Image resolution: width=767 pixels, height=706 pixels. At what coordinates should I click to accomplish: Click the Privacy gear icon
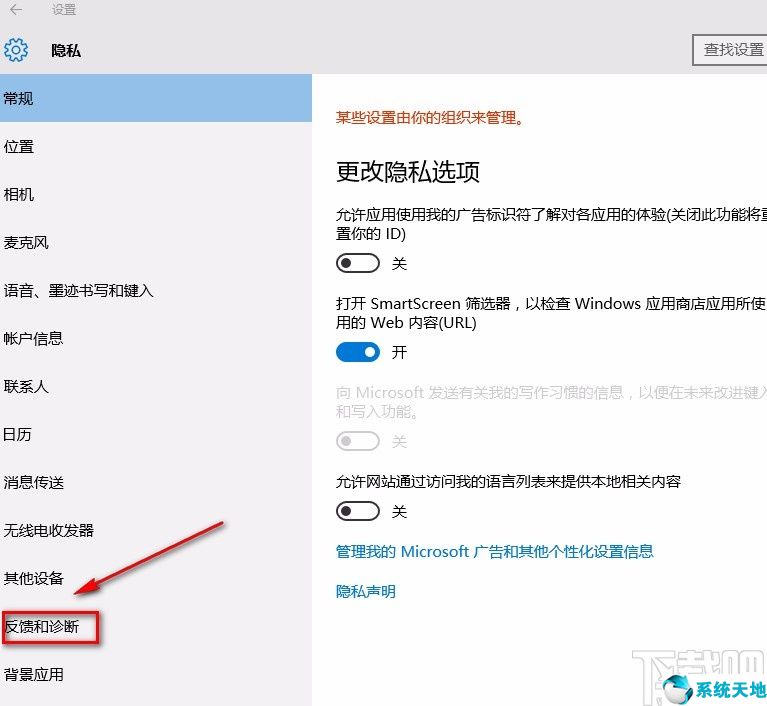(x=16, y=49)
